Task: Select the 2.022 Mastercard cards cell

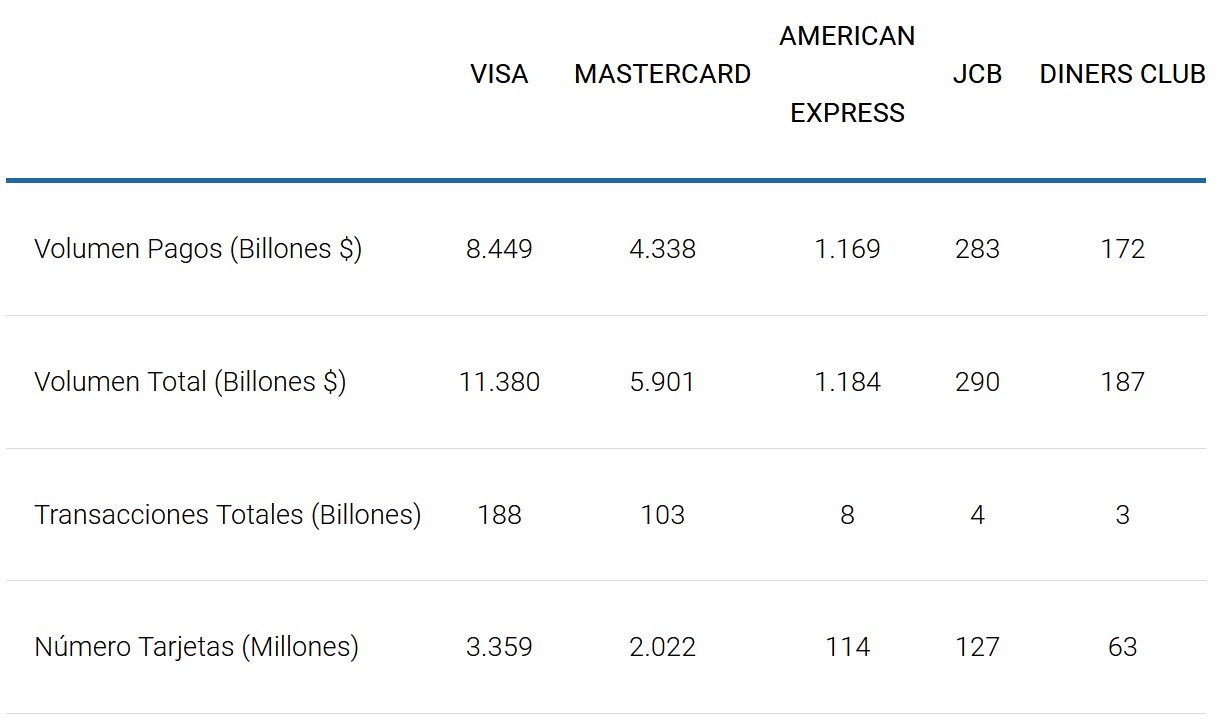Action: click(662, 647)
